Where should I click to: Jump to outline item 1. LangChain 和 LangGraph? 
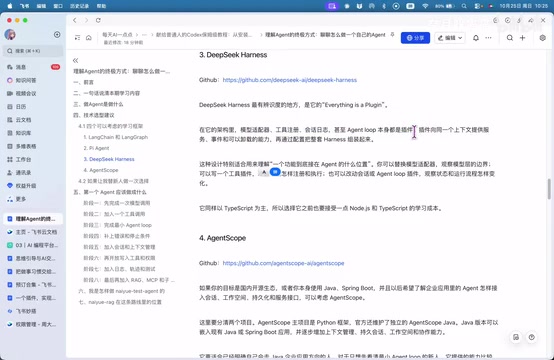tap(116, 137)
